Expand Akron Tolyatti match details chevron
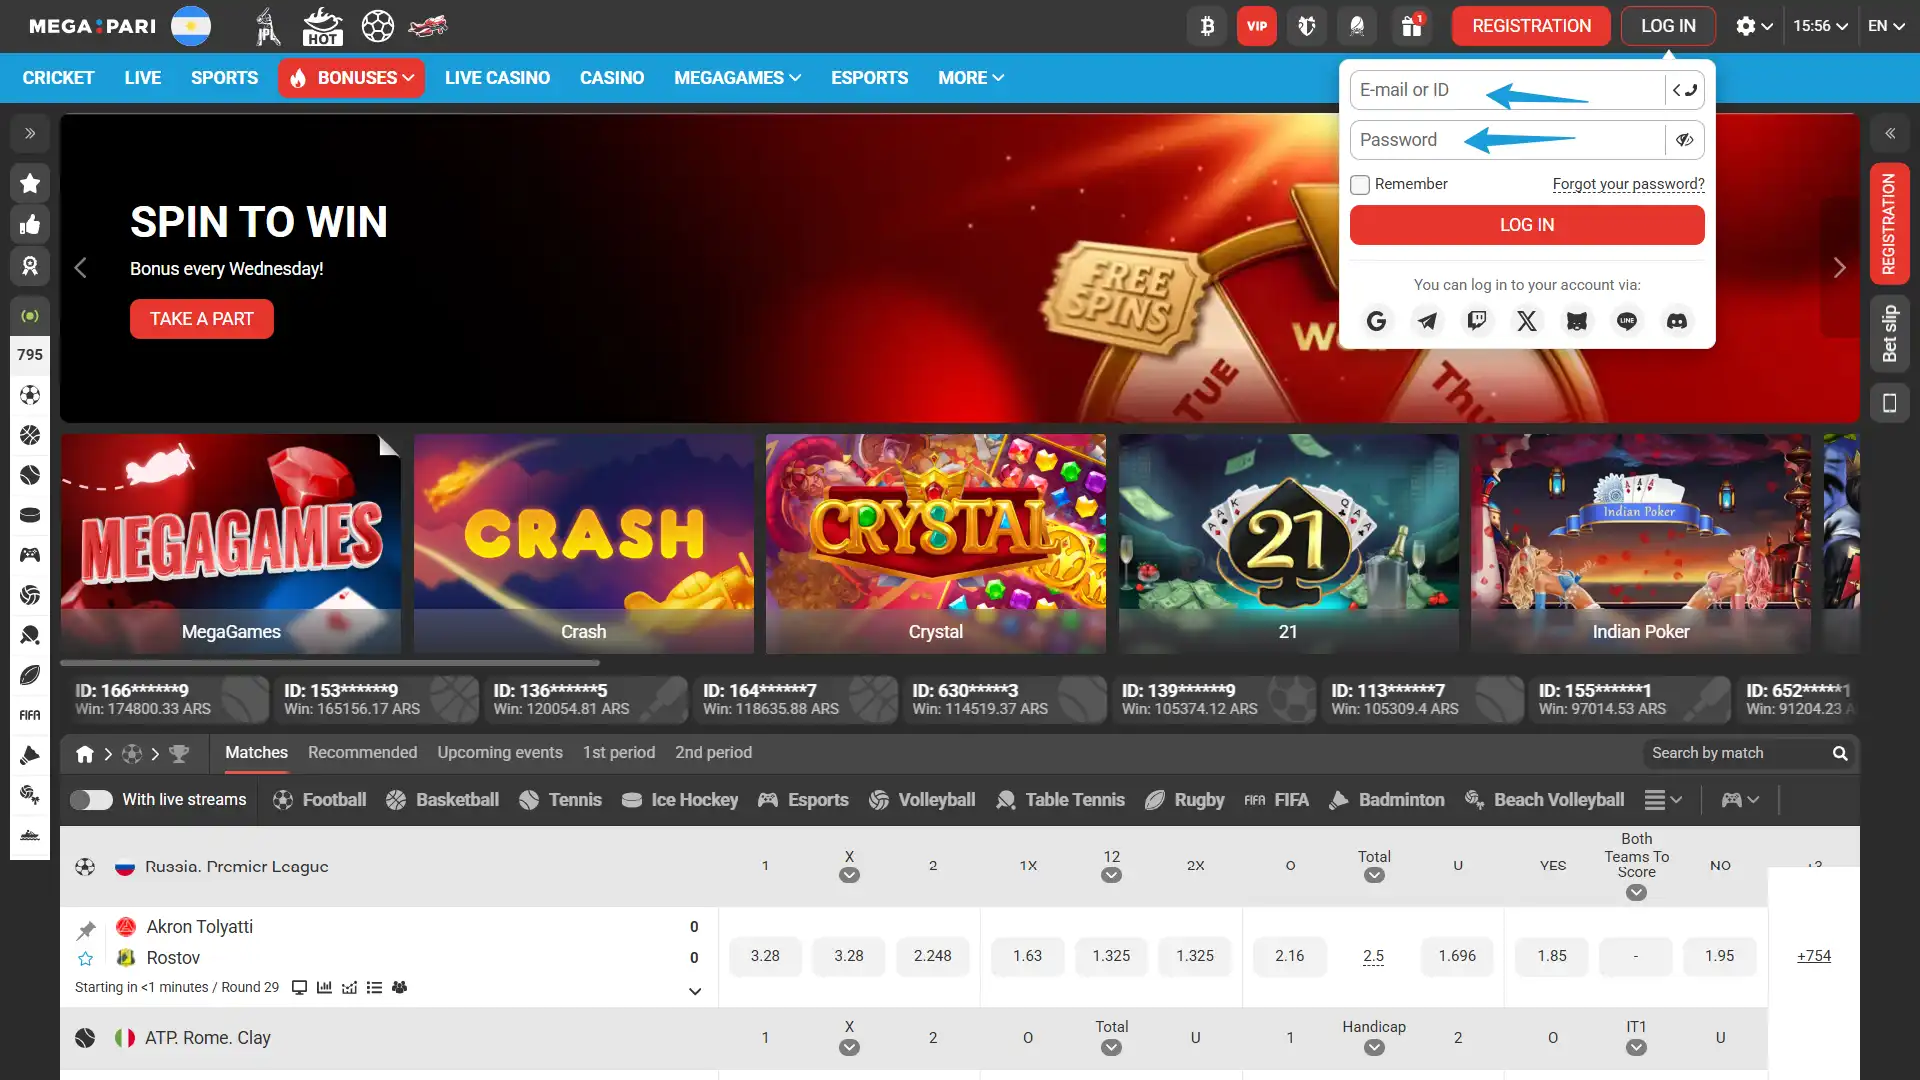This screenshot has height=1080, width=1920. (x=695, y=991)
